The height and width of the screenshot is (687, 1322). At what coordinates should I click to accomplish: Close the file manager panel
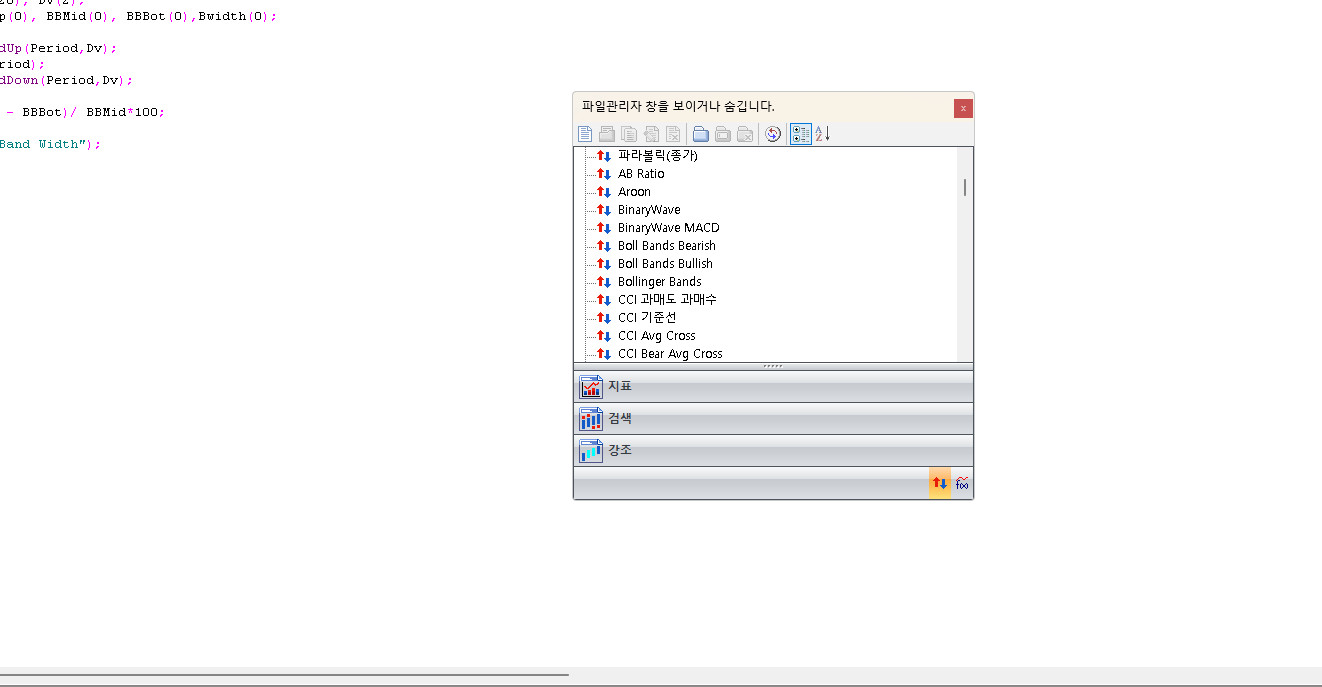963,108
